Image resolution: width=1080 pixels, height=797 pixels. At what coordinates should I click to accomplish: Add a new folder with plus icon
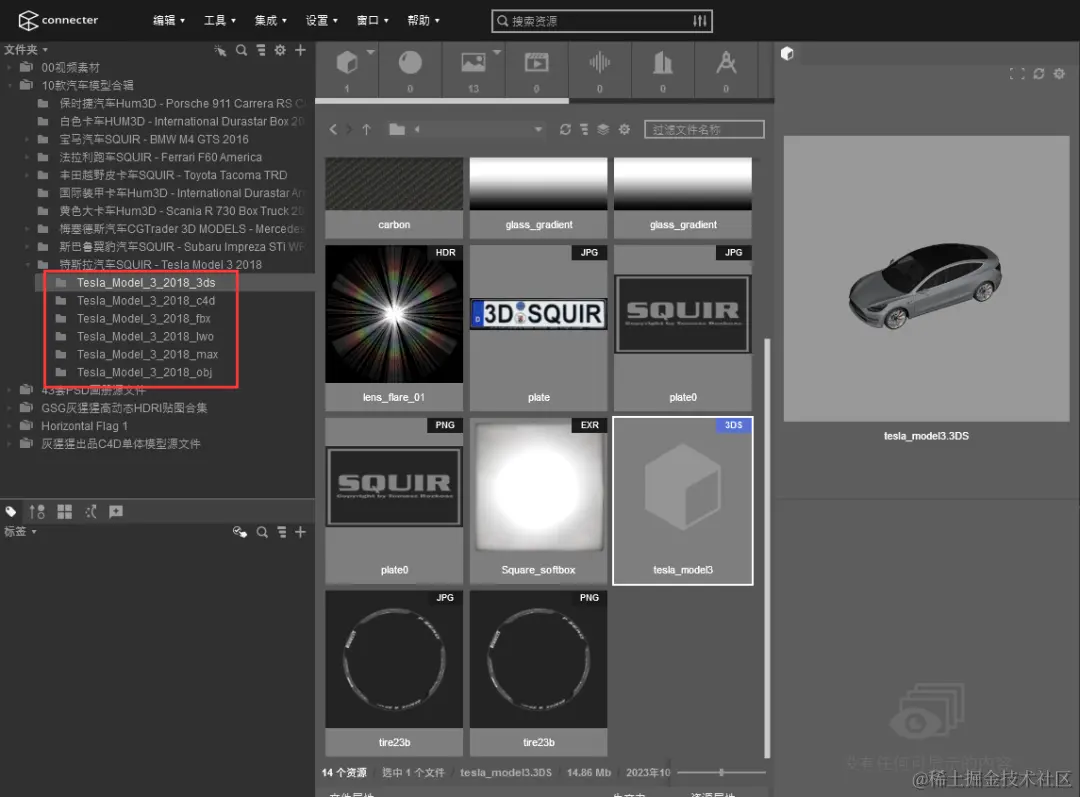(x=300, y=50)
